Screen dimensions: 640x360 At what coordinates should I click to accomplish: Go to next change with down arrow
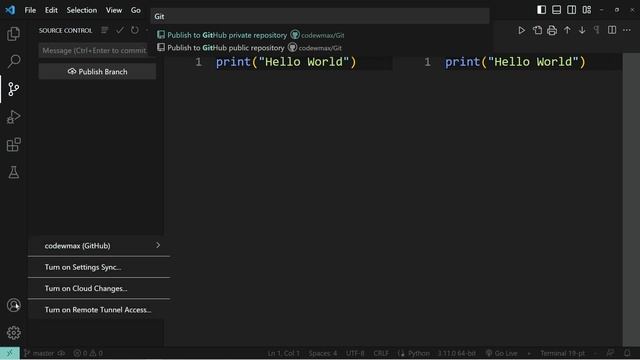pyautogui.click(x=582, y=30)
